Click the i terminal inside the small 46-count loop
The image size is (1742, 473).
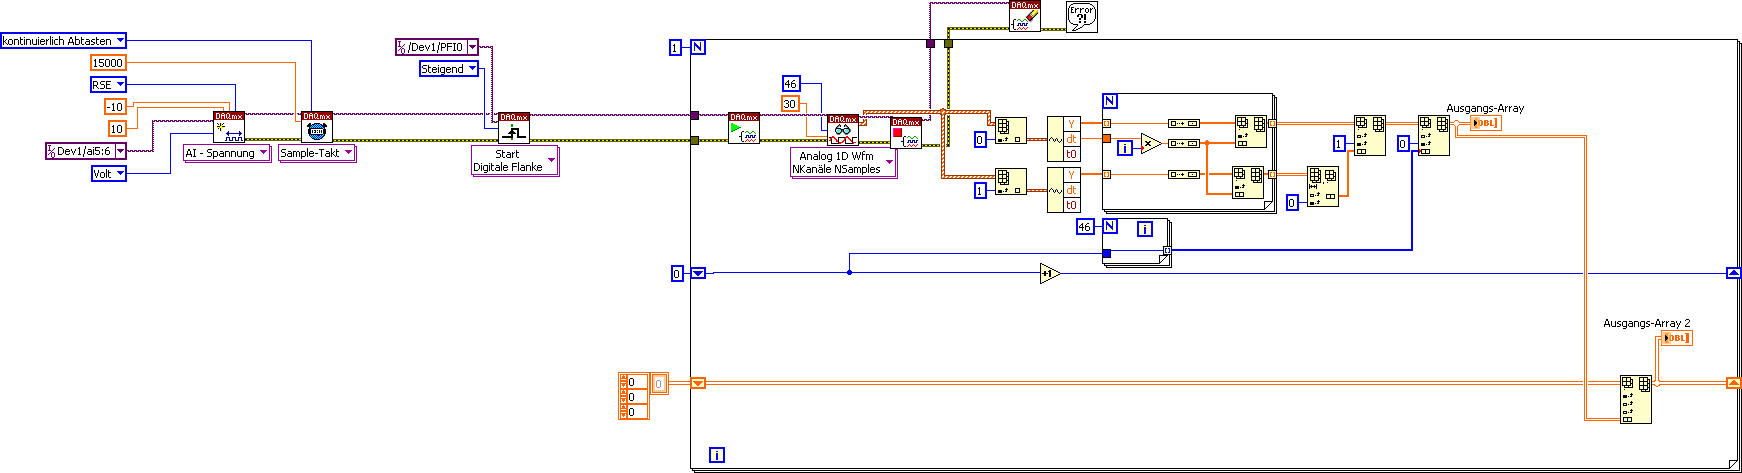tap(1145, 229)
